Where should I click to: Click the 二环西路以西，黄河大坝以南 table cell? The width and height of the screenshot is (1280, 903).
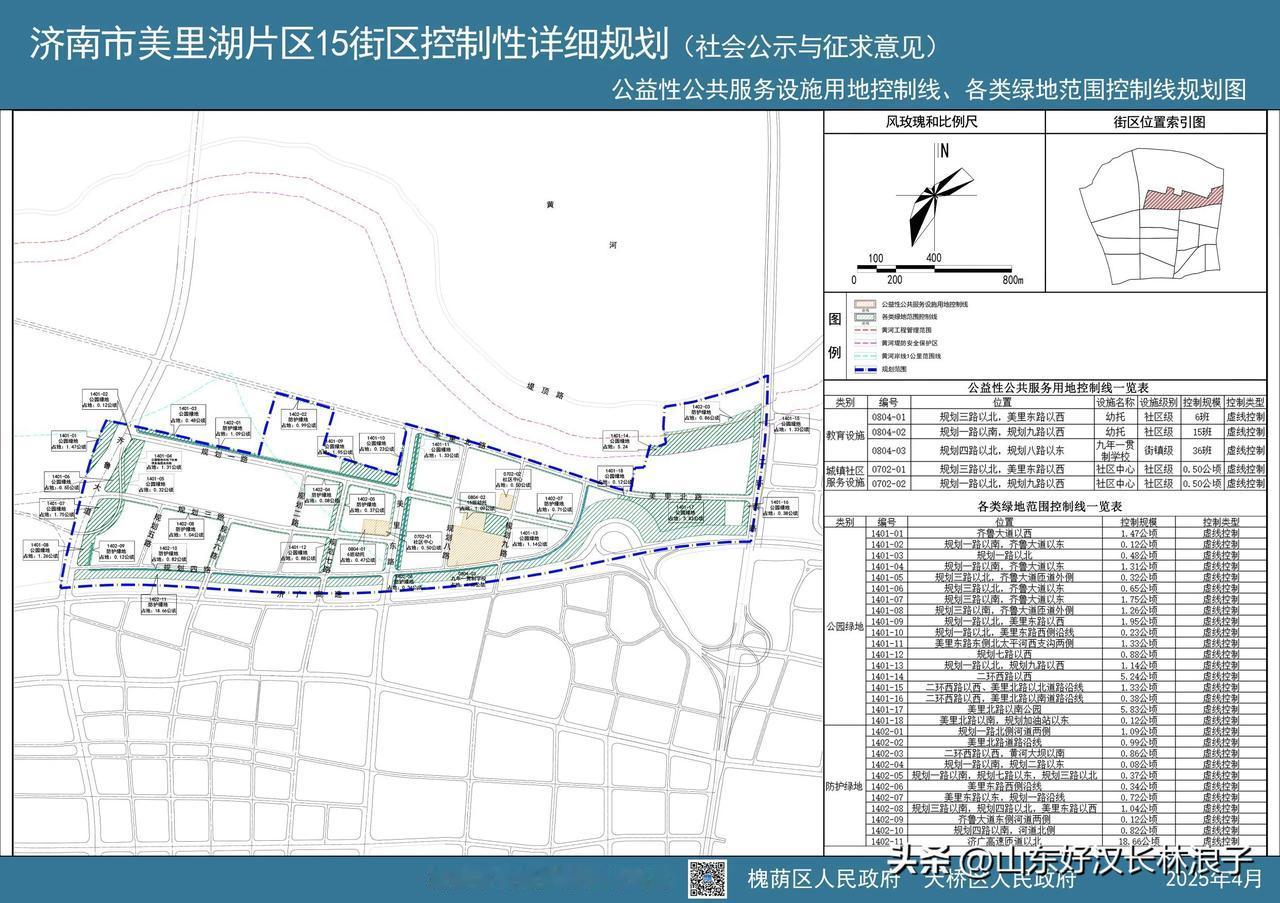click(x=1003, y=753)
